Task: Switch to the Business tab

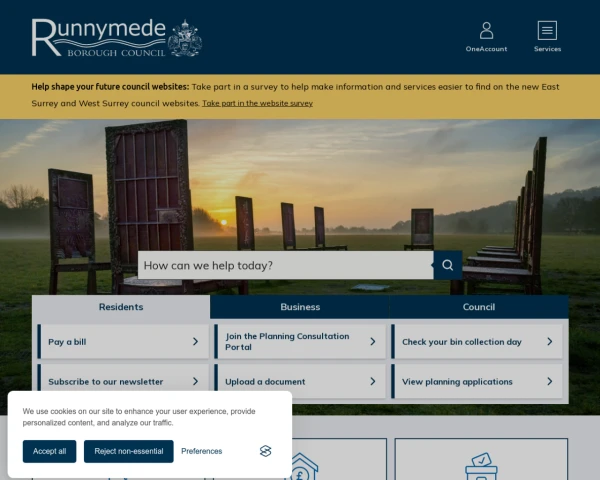Action: [300, 307]
